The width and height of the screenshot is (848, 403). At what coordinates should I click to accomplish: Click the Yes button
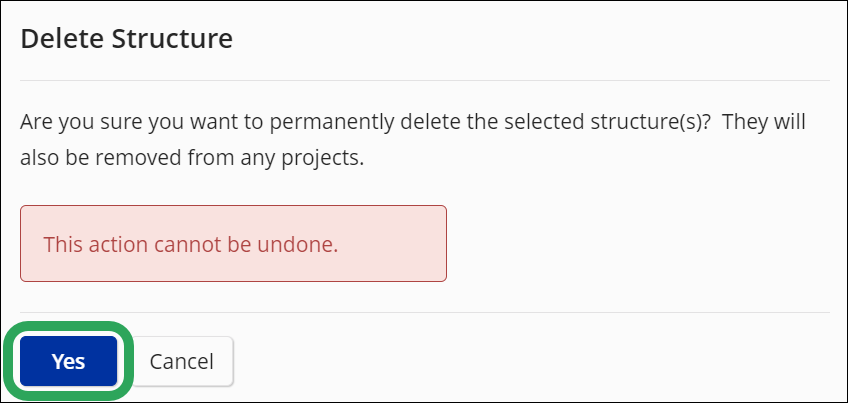pyautogui.click(x=68, y=361)
